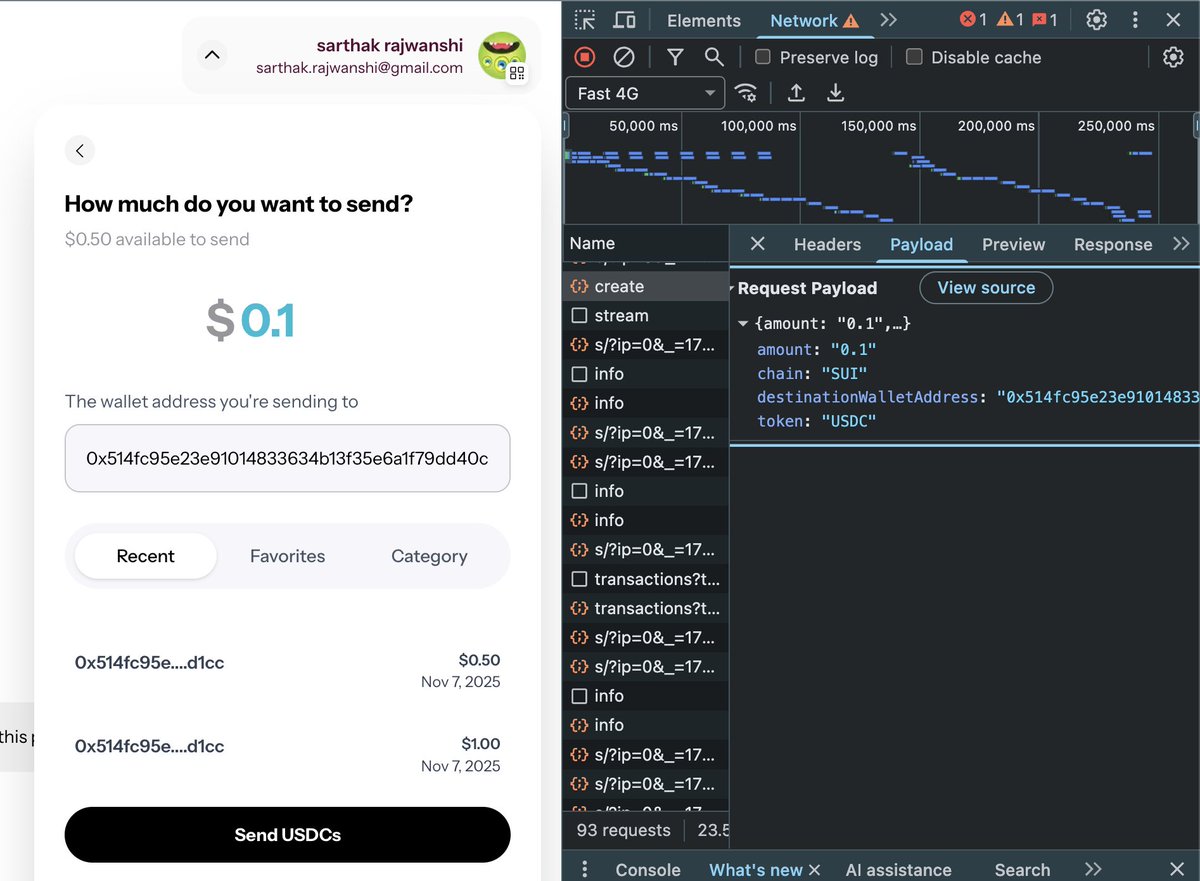Open the Preview tab
Viewport: 1200px width, 881px height.
[x=1013, y=244]
